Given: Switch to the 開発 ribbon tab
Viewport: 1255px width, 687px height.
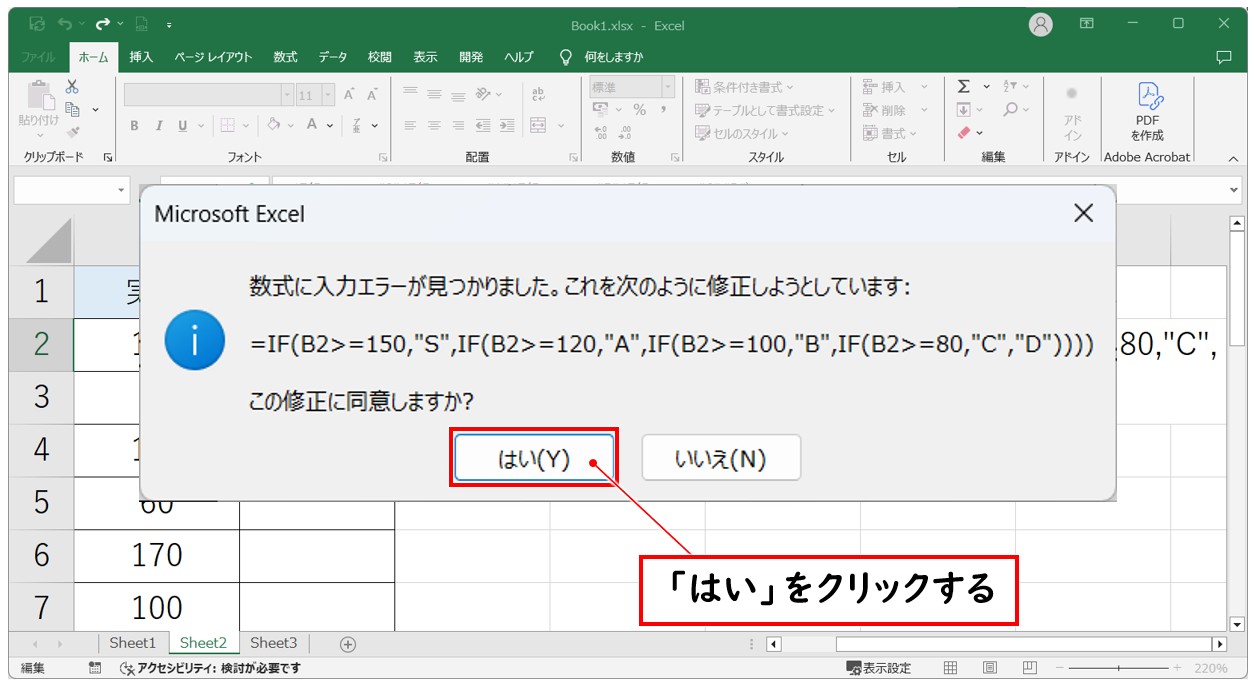Looking at the screenshot, I should pyautogui.click(x=470, y=57).
